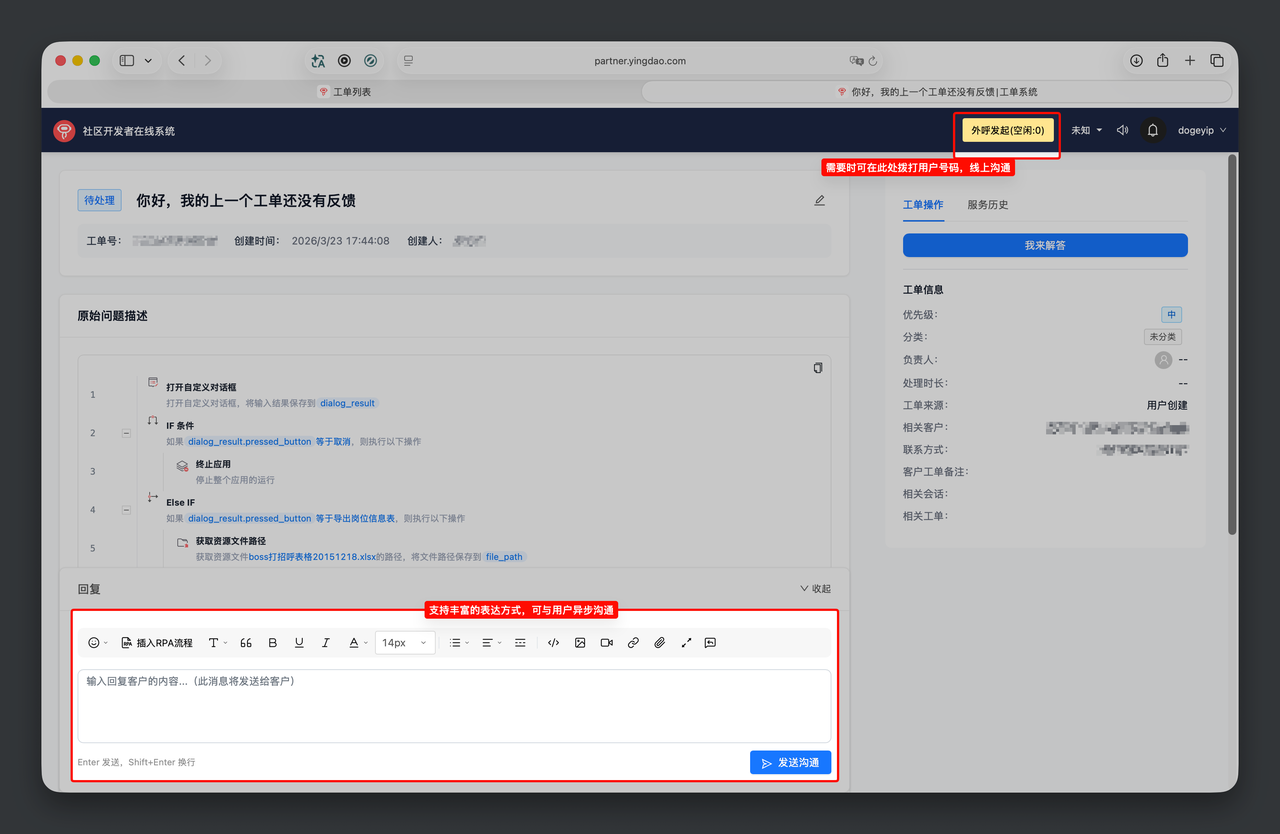This screenshot has width=1280, height=834.
Task: Switch to the 服务历史 tab
Action: point(987,205)
